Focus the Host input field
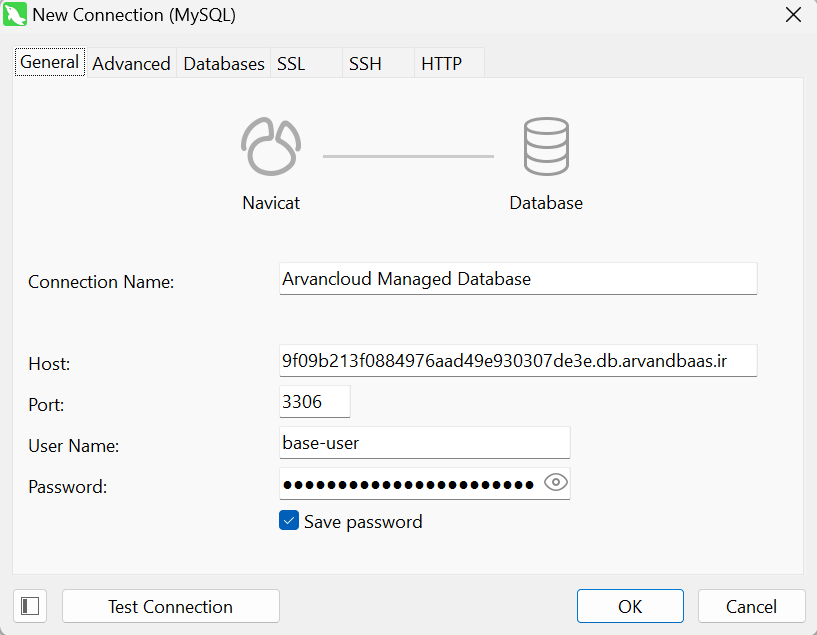 (x=518, y=361)
